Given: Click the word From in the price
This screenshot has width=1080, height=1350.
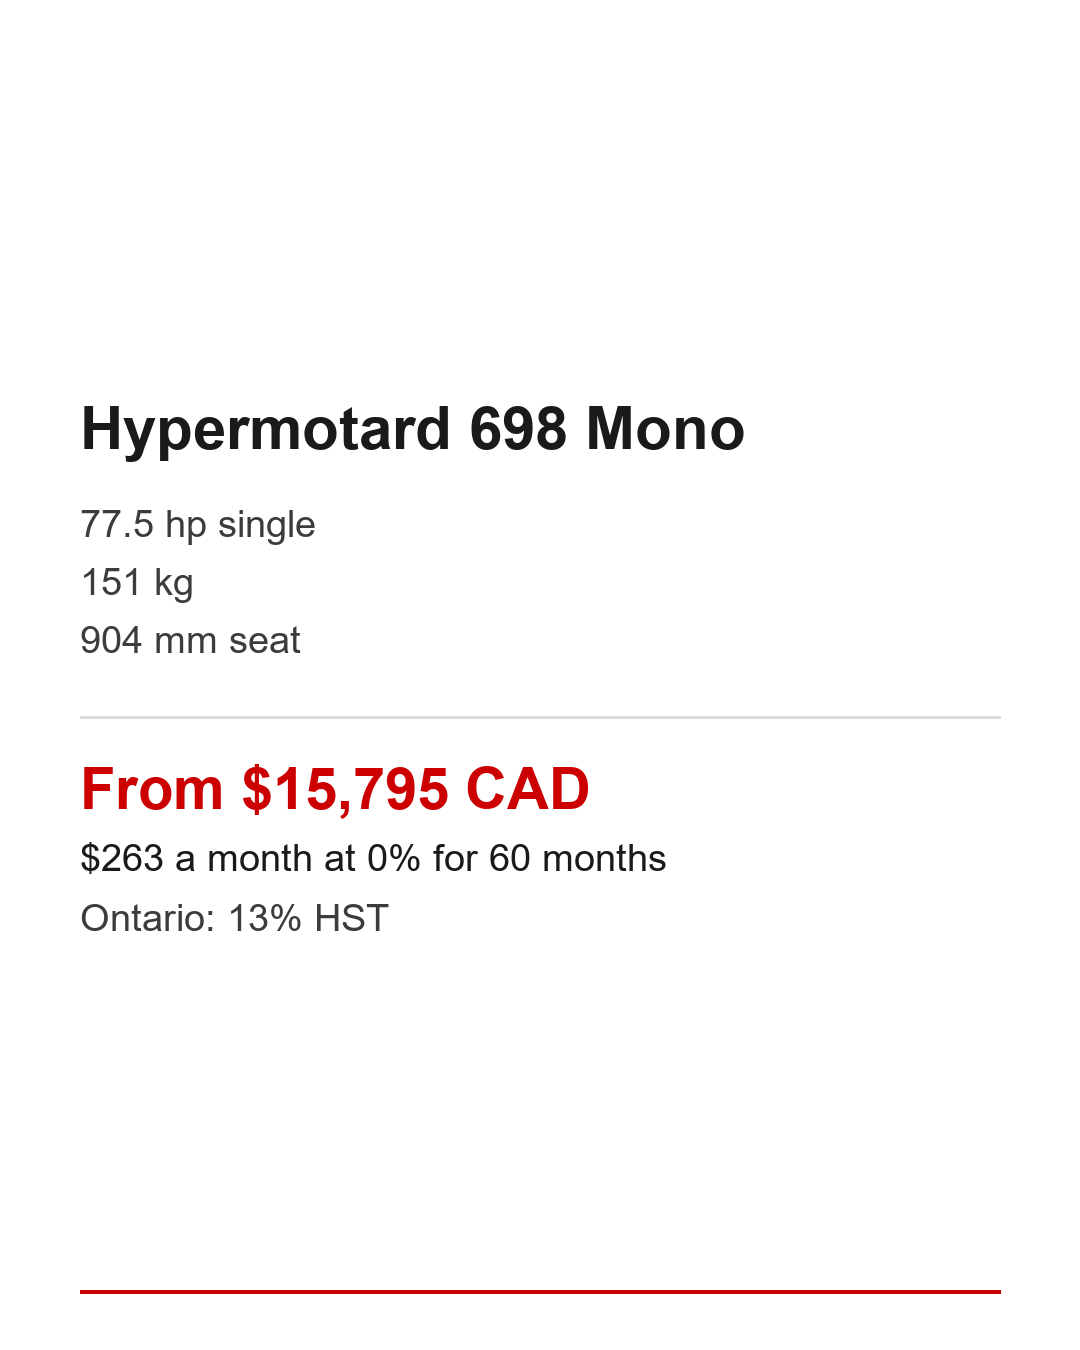Looking at the screenshot, I should (x=152, y=789).
